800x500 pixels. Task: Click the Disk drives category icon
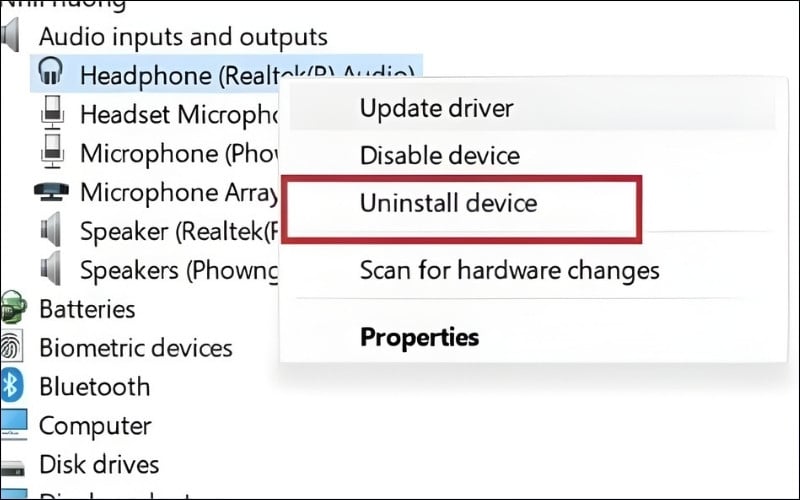coord(13,464)
